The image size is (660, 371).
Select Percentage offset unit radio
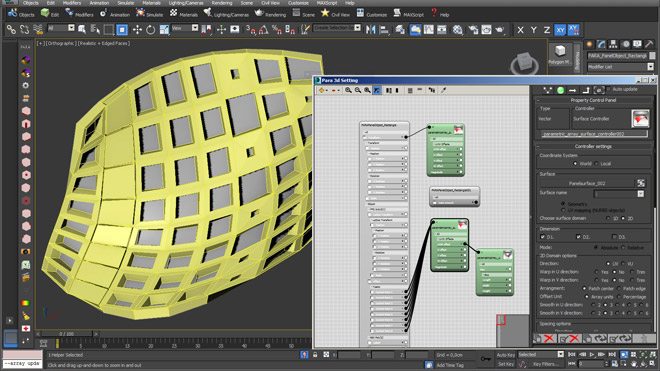click(x=619, y=296)
